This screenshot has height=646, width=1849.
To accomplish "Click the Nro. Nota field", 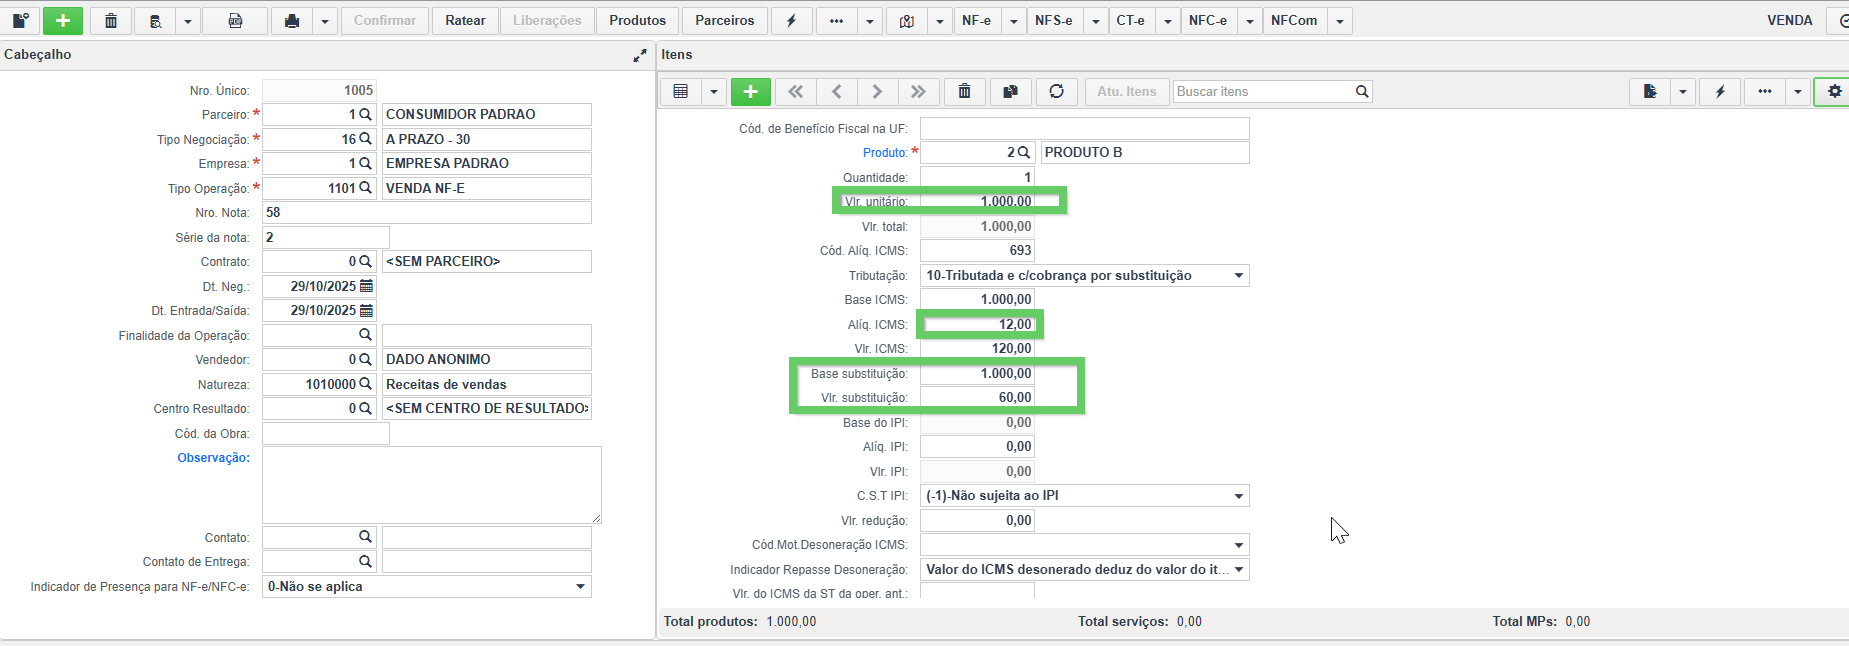I will (x=427, y=212).
